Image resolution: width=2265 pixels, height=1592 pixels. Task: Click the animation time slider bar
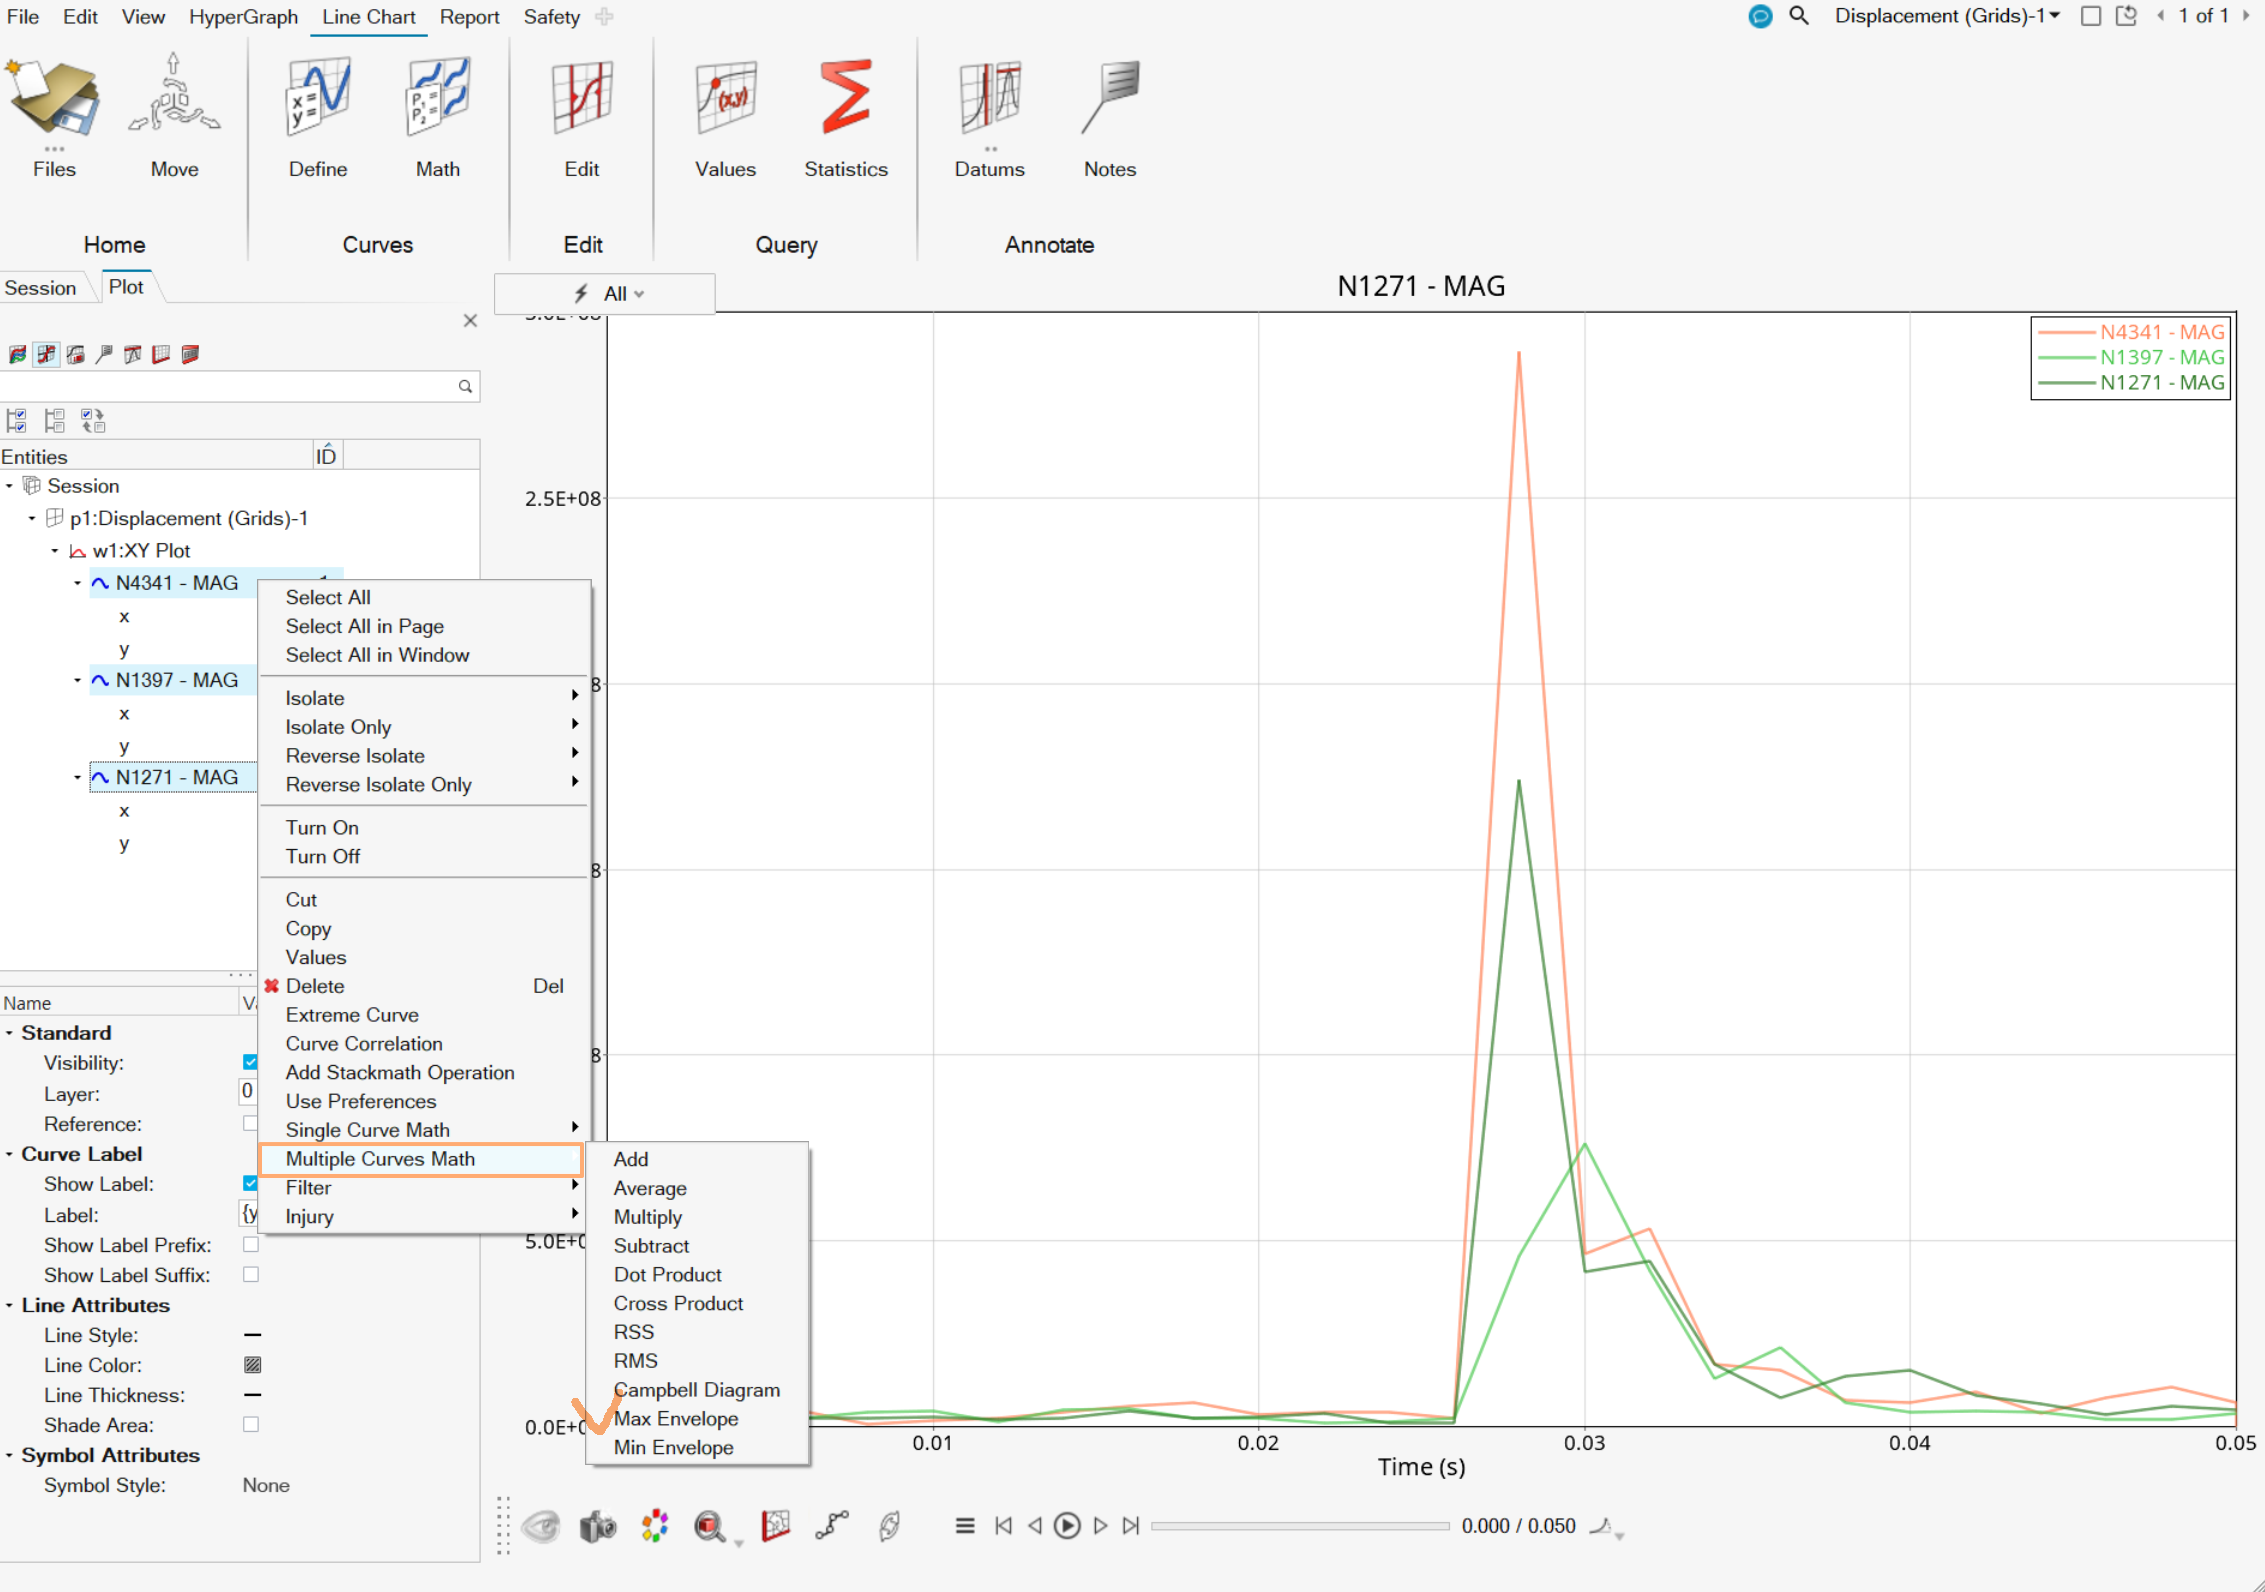pyautogui.click(x=1300, y=1526)
